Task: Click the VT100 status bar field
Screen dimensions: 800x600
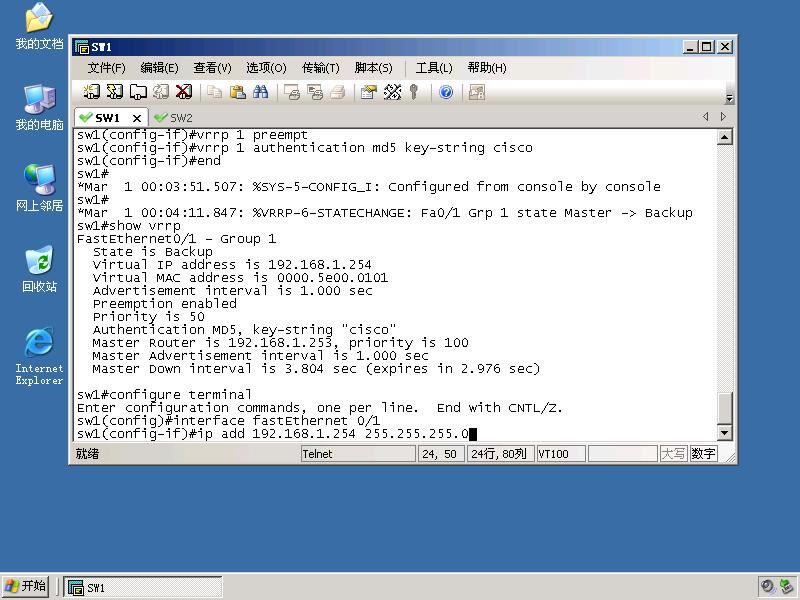Action: pyautogui.click(x=561, y=454)
